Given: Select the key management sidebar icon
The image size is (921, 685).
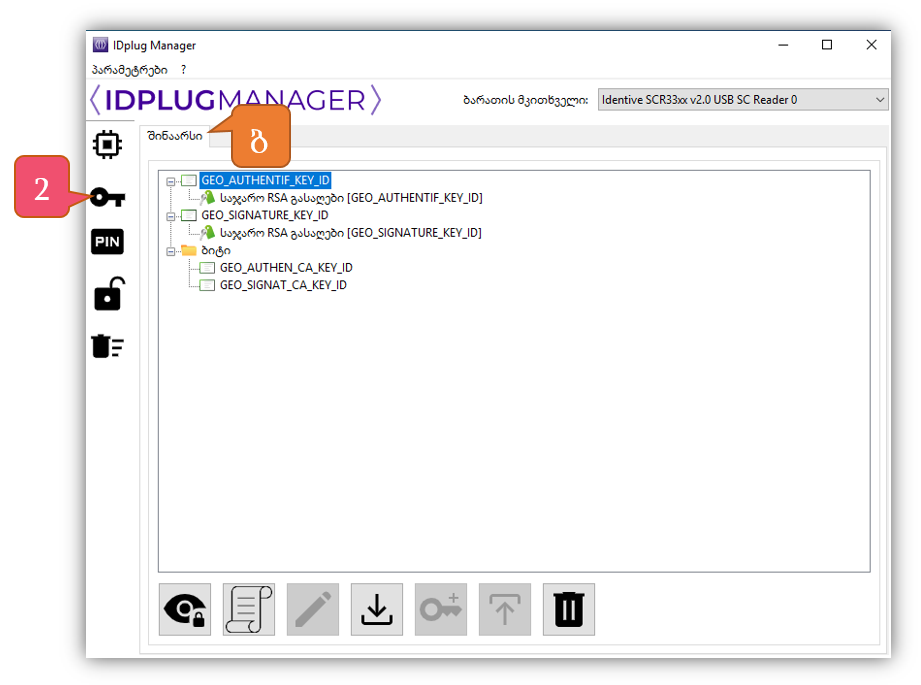Looking at the screenshot, I should [x=107, y=197].
